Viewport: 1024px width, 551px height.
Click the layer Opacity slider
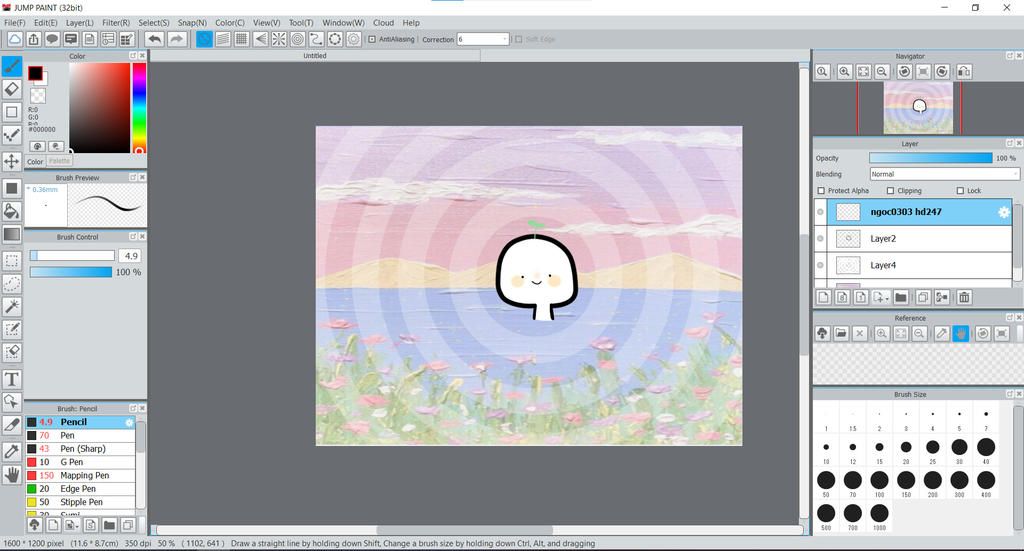click(x=931, y=158)
